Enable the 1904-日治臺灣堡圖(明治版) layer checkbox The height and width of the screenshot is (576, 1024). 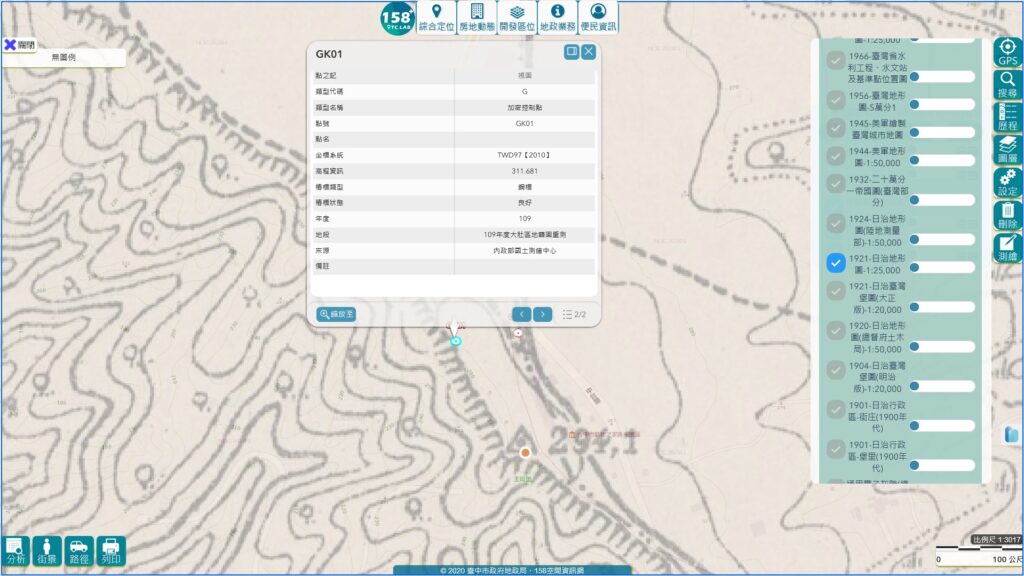835,370
